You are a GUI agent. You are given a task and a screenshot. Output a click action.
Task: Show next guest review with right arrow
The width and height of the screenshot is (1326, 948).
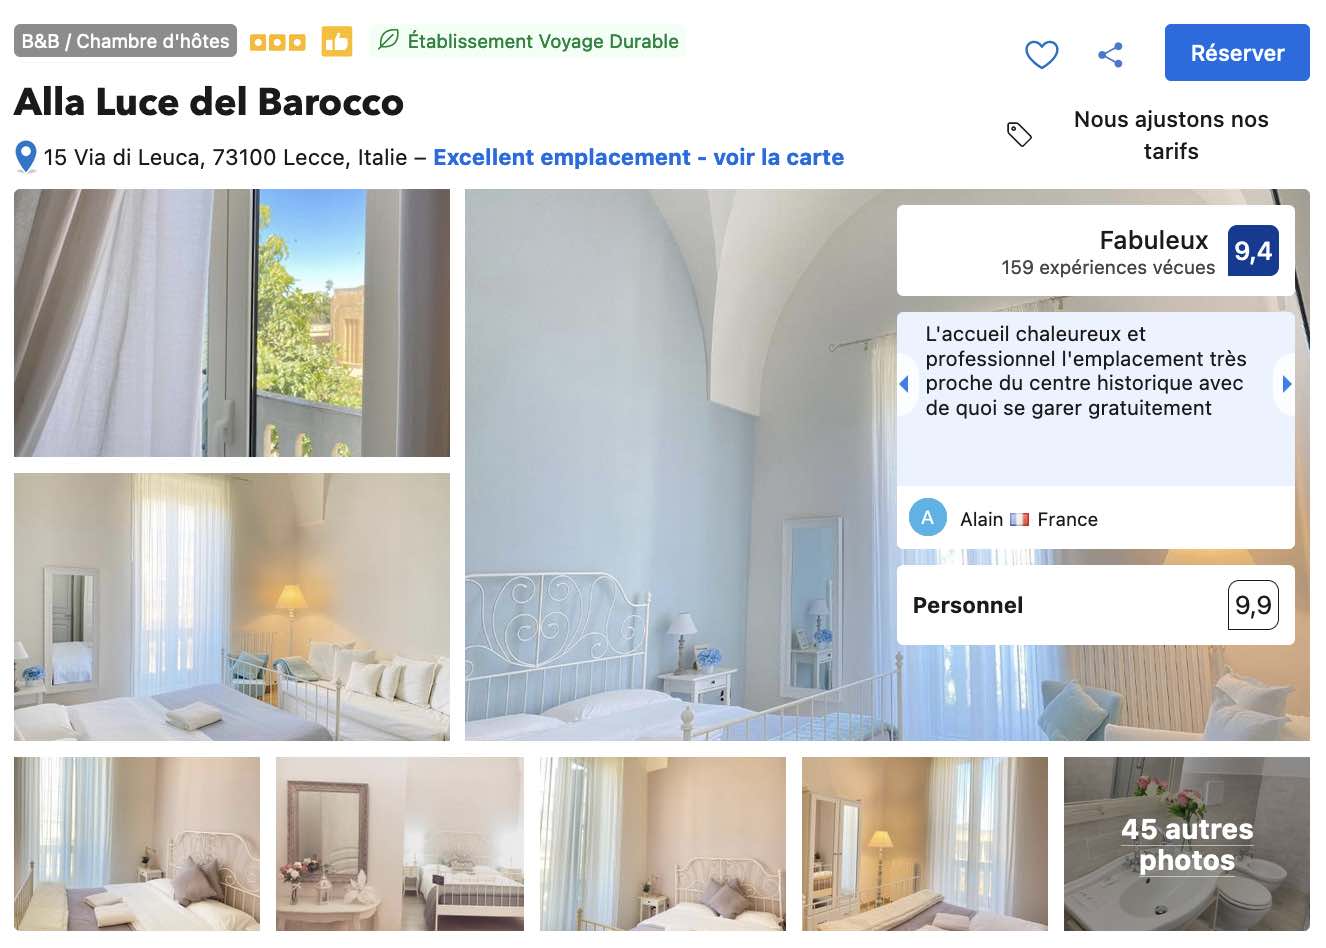click(1286, 384)
